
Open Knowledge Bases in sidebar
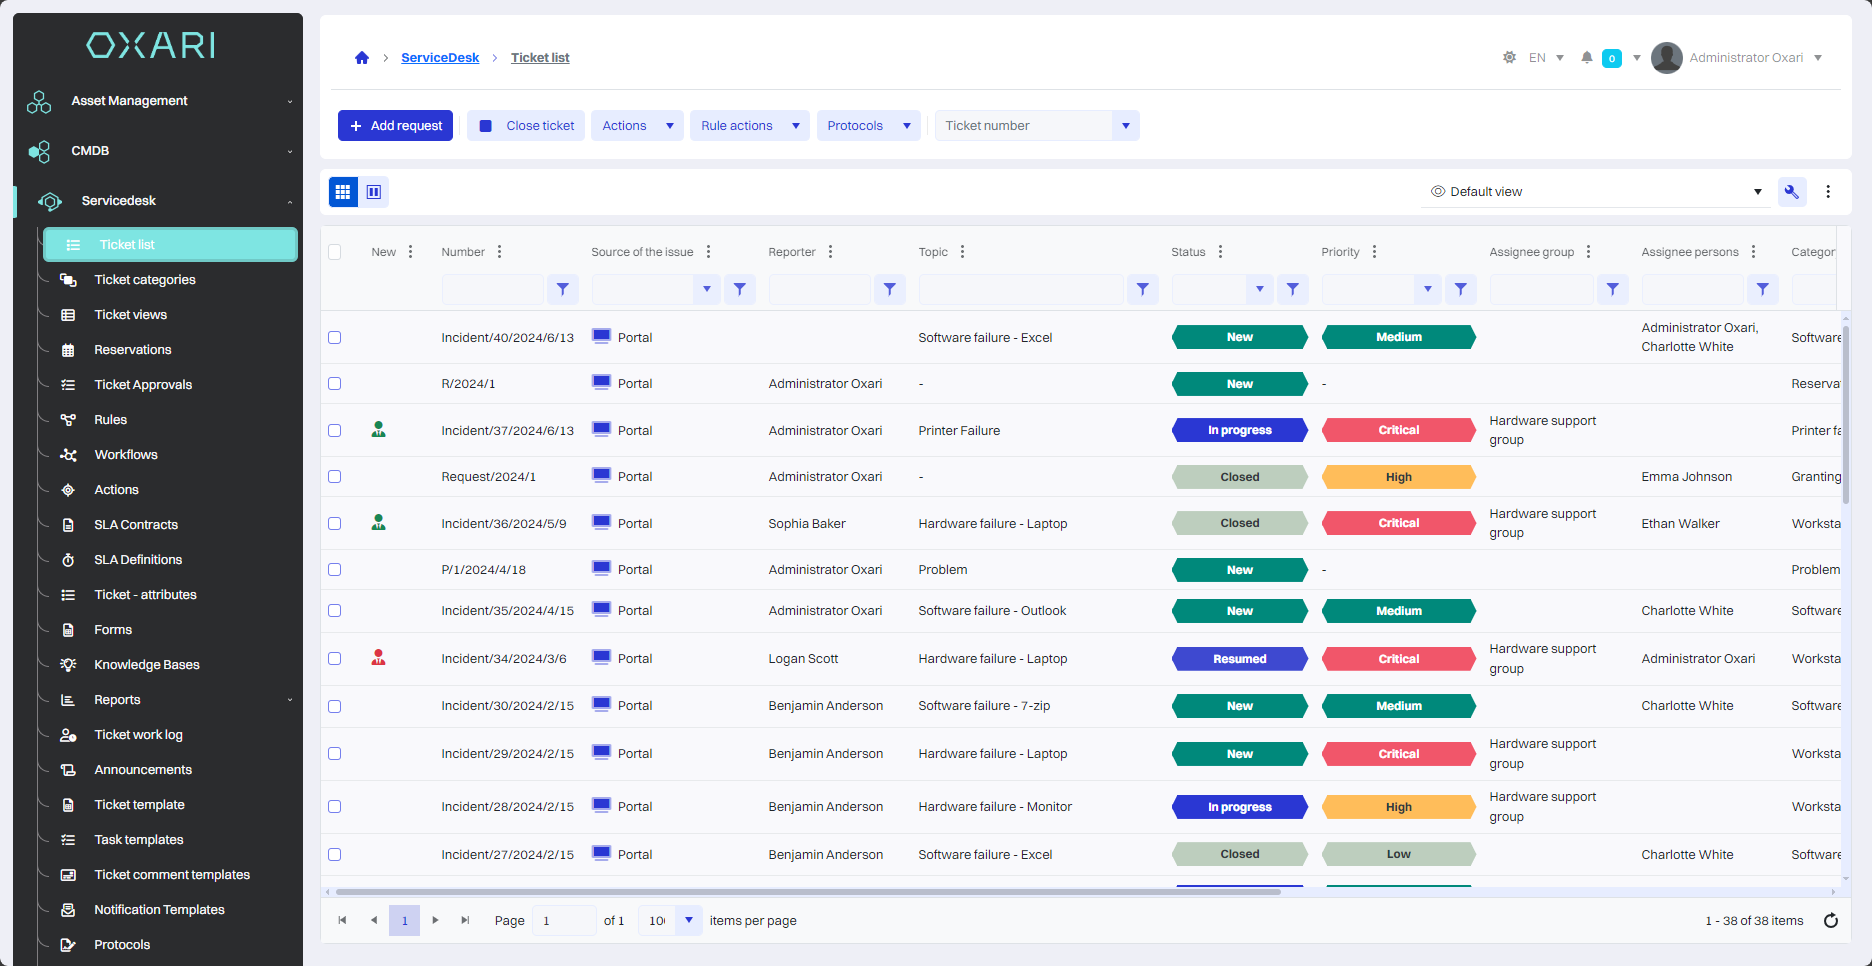[x=147, y=665]
